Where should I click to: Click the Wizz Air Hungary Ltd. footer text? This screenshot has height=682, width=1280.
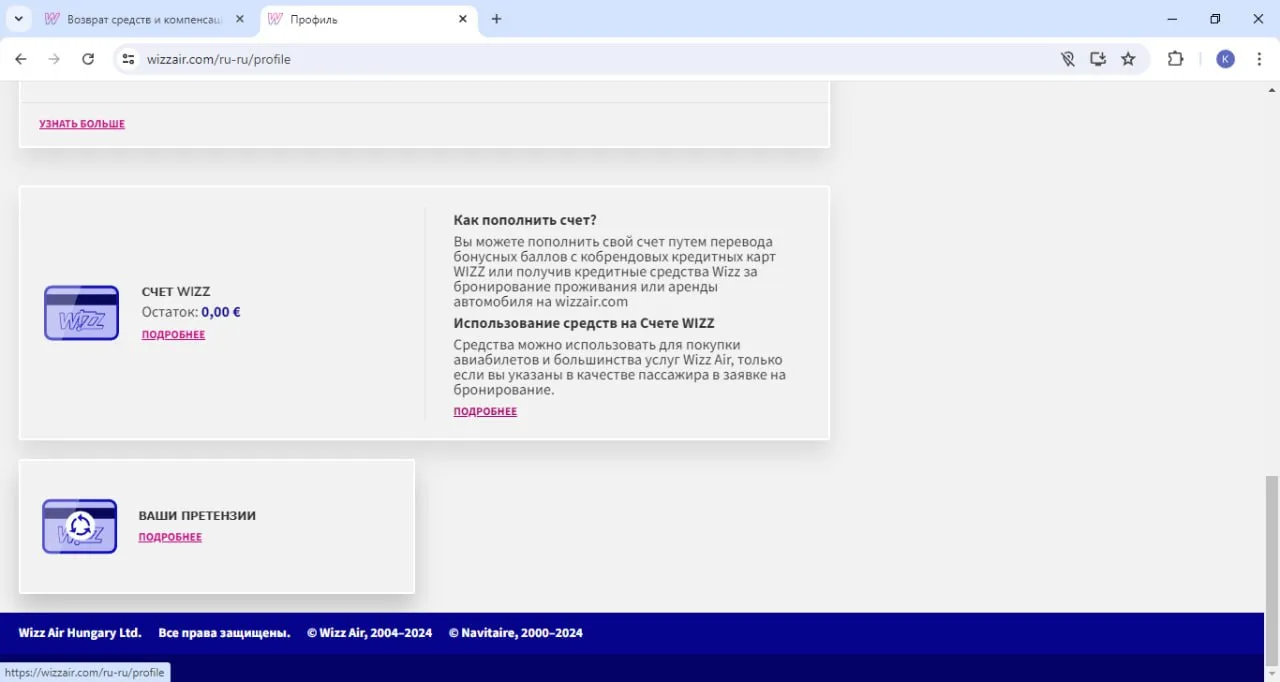pos(80,633)
